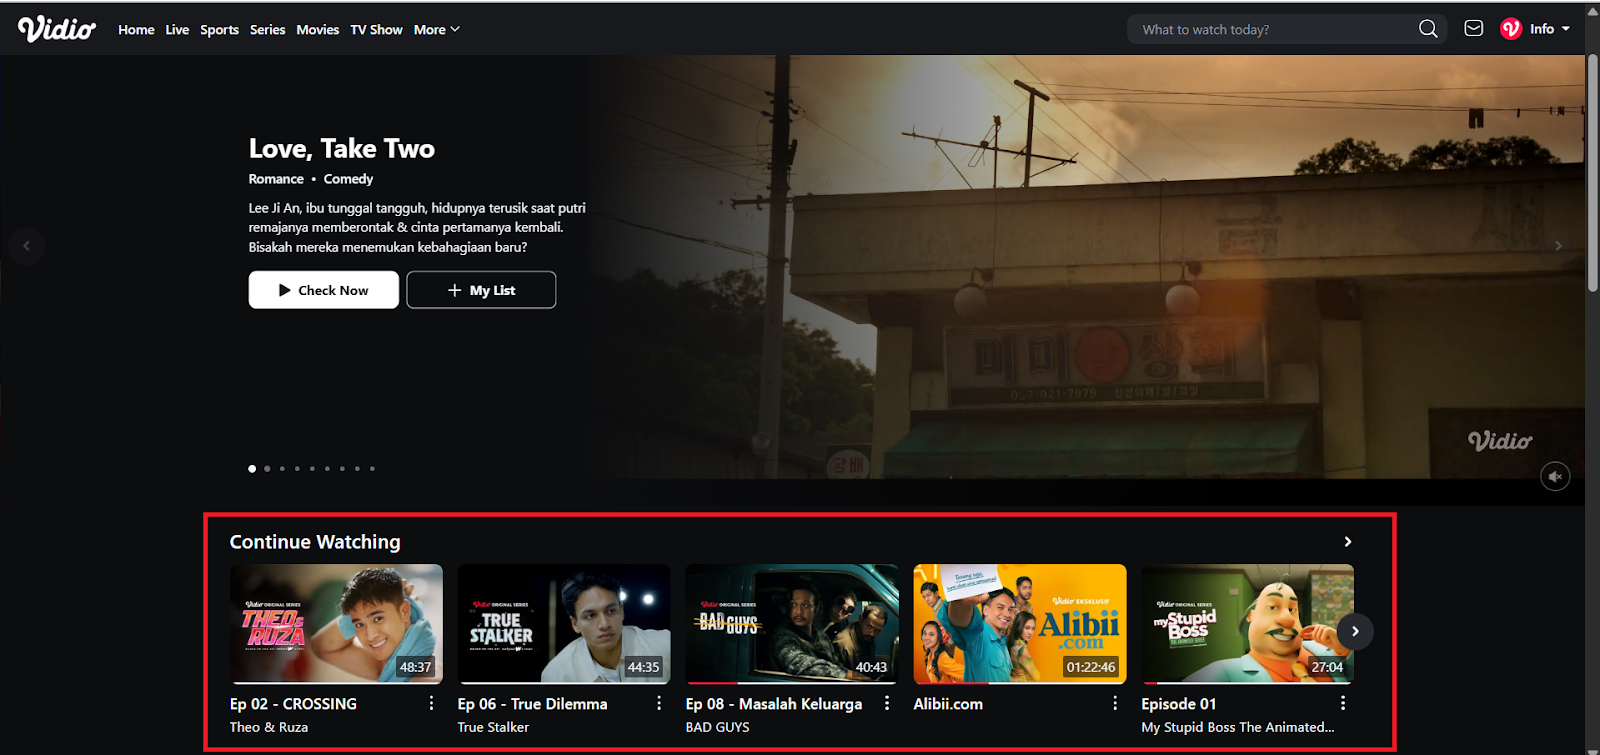Viewport: 1600px width, 755px height.
Task: Open options for Ep 08 - Masalah Keluarga
Action: pos(887,703)
